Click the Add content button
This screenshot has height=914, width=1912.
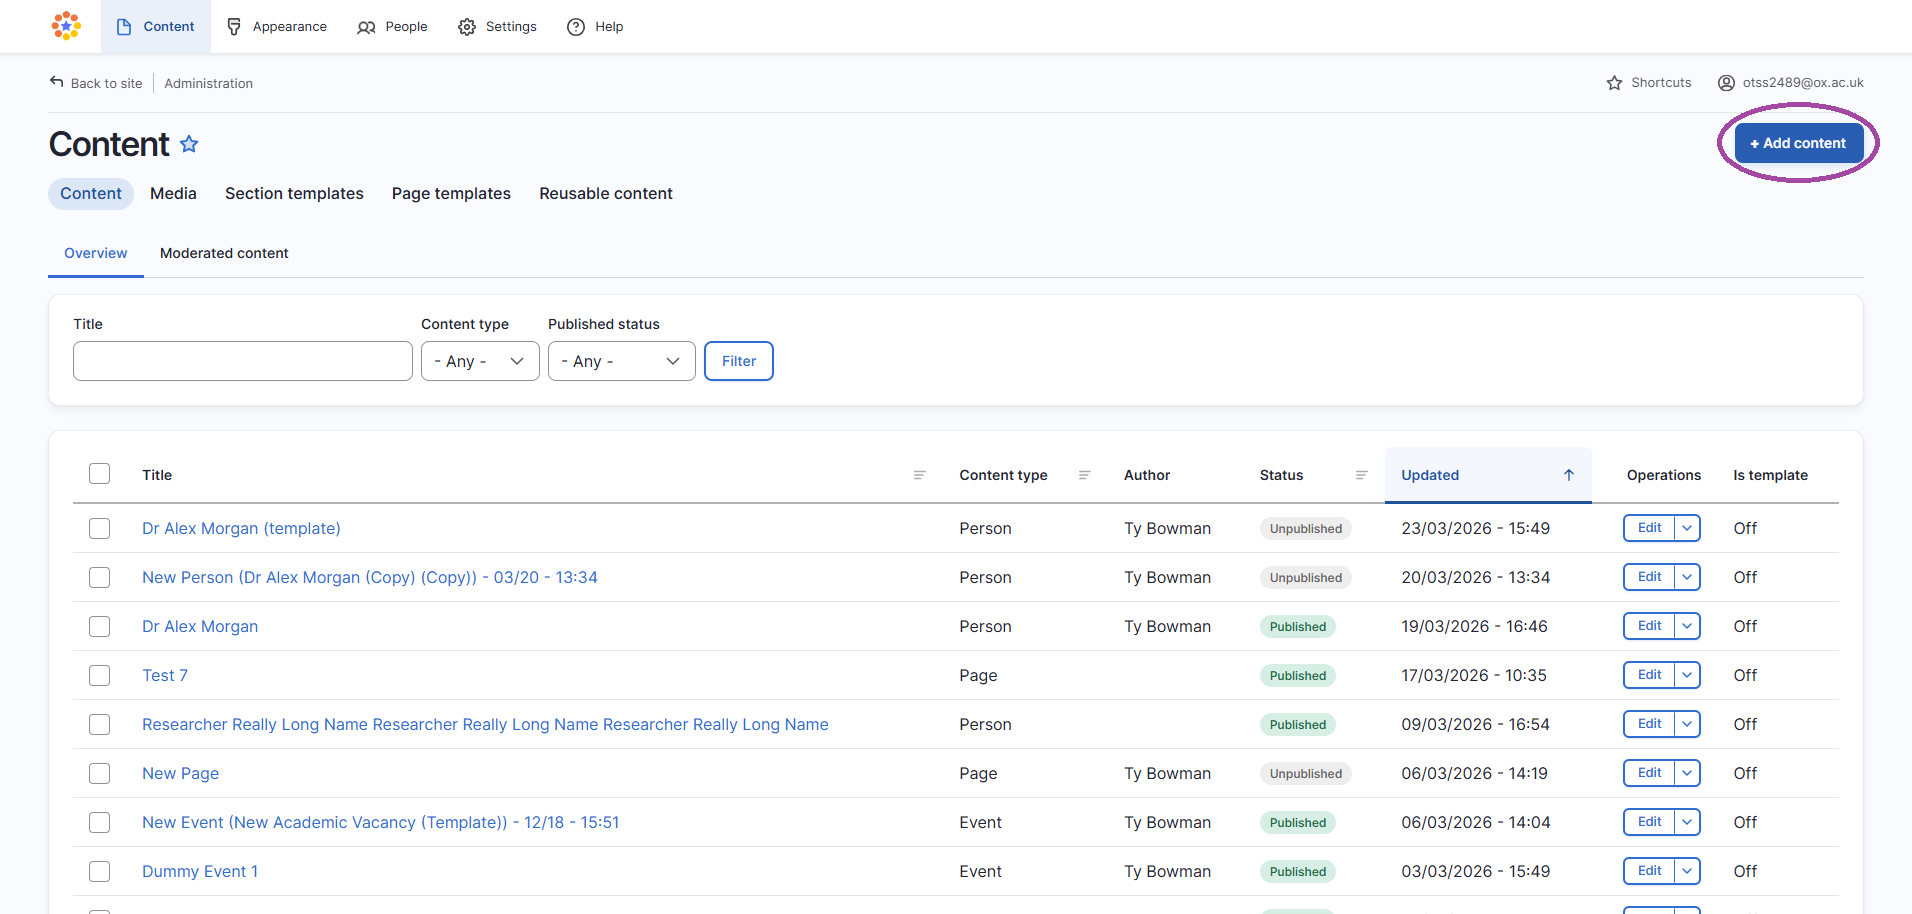[1797, 142]
